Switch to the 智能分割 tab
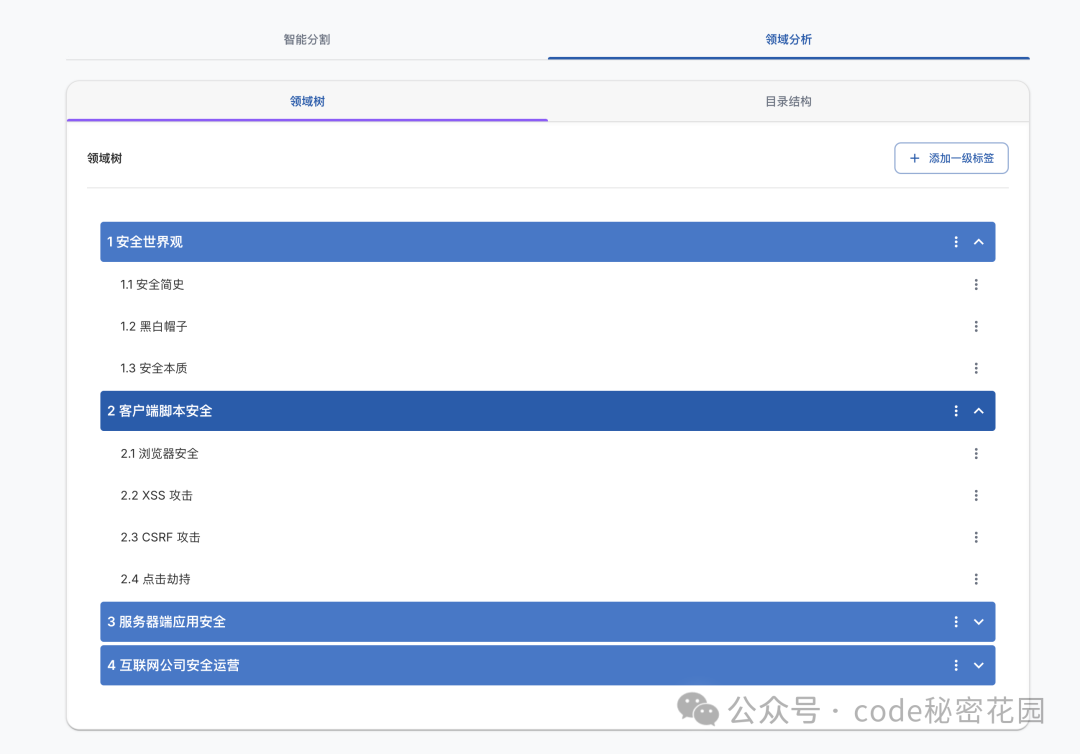The height and width of the screenshot is (754, 1080). tap(307, 39)
